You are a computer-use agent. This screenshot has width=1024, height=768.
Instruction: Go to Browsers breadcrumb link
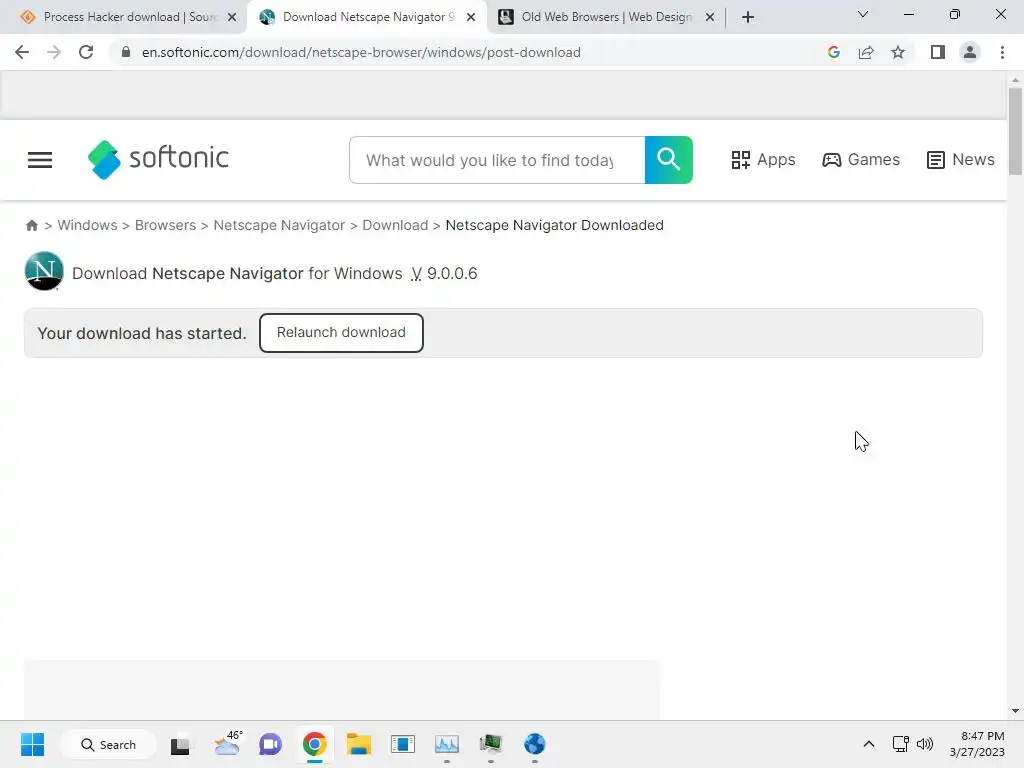pyautogui.click(x=165, y=225)
